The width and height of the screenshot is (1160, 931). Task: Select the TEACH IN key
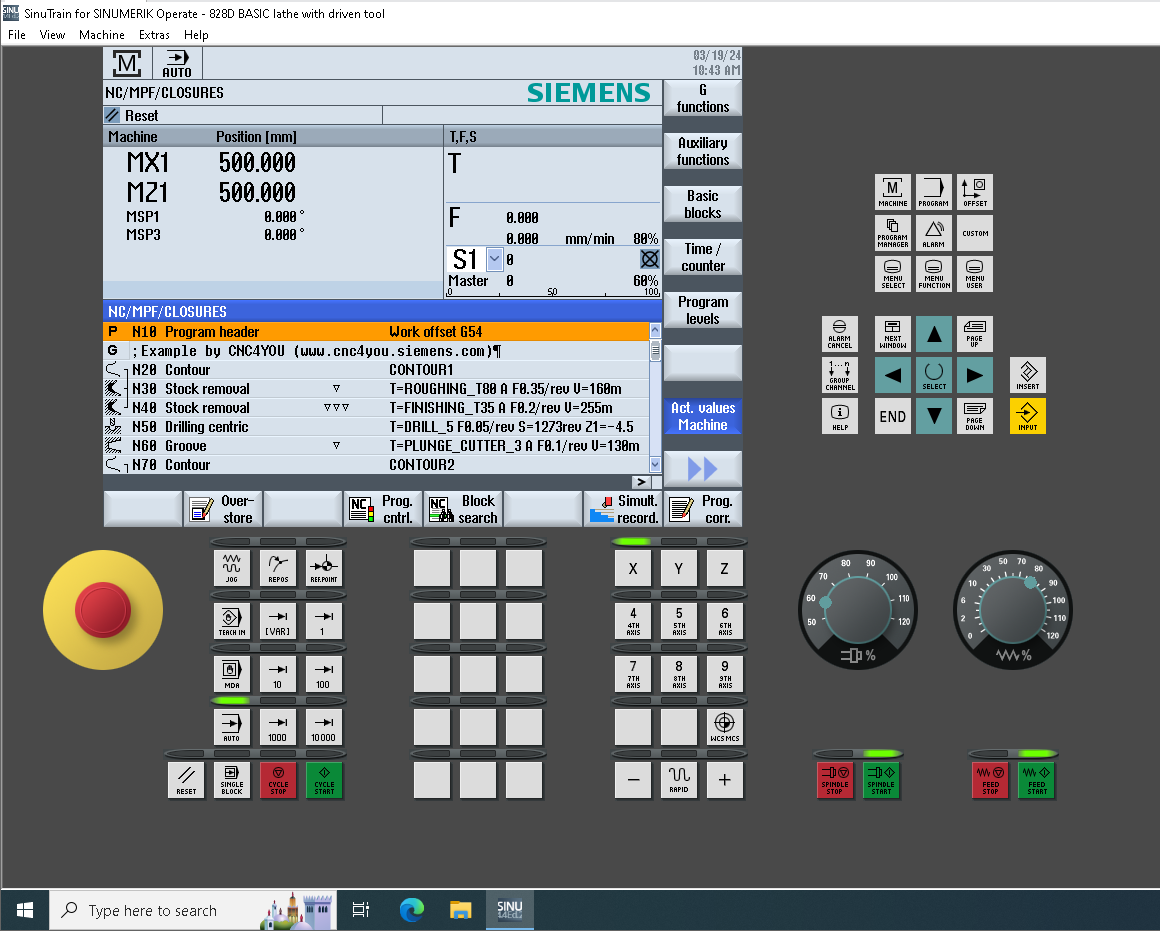[x=232, y=621]
